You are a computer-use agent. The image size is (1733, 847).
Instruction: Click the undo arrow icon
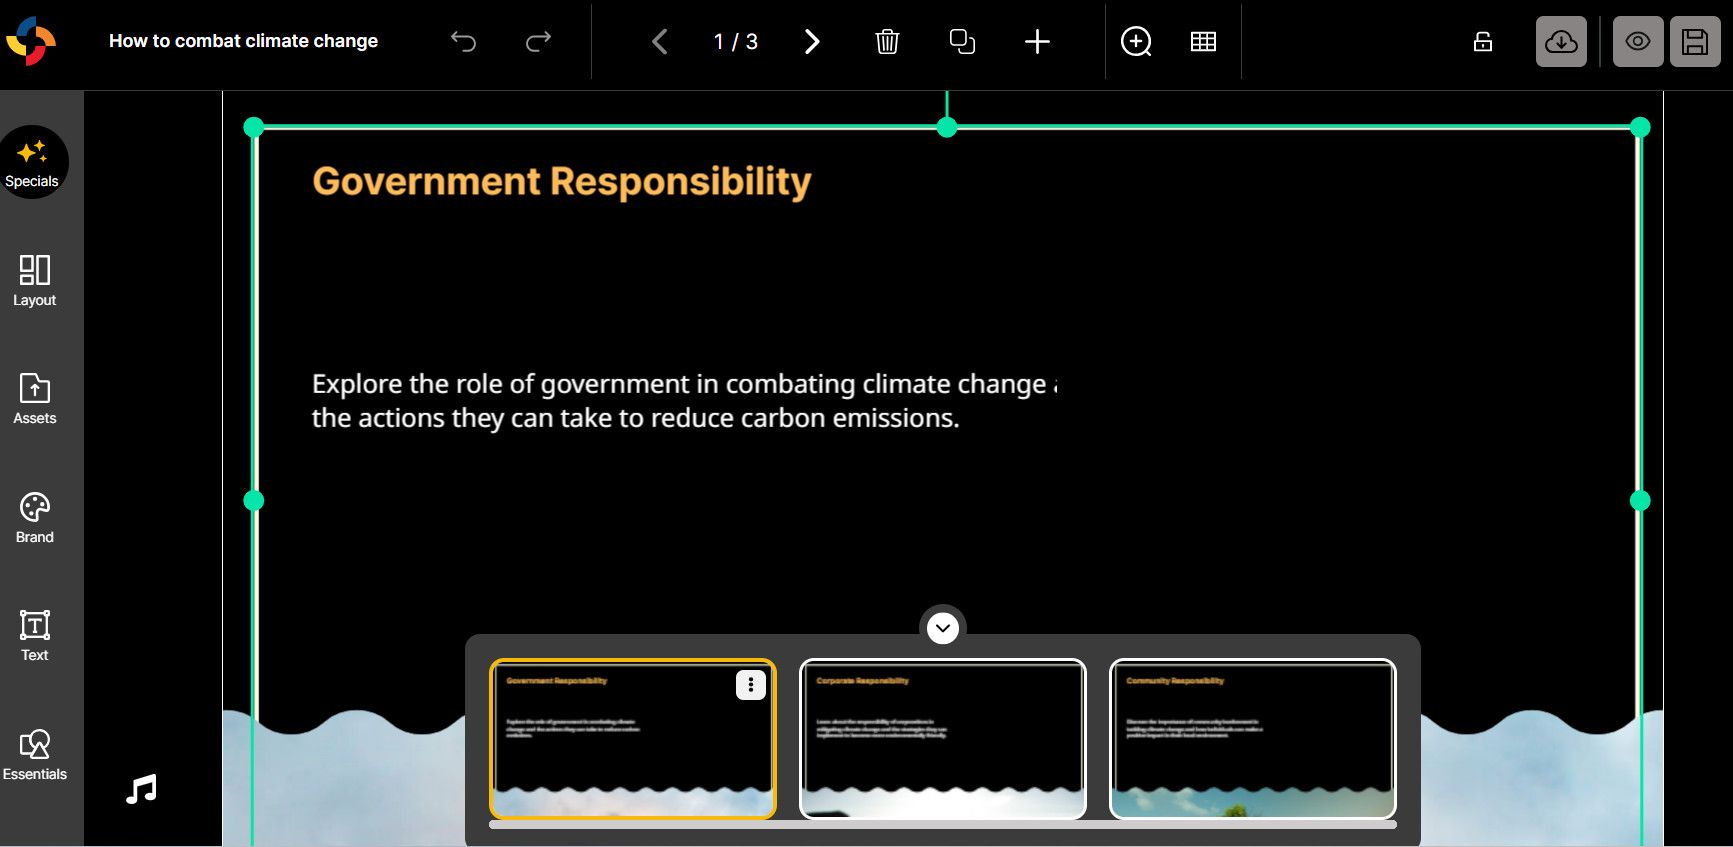463,41
